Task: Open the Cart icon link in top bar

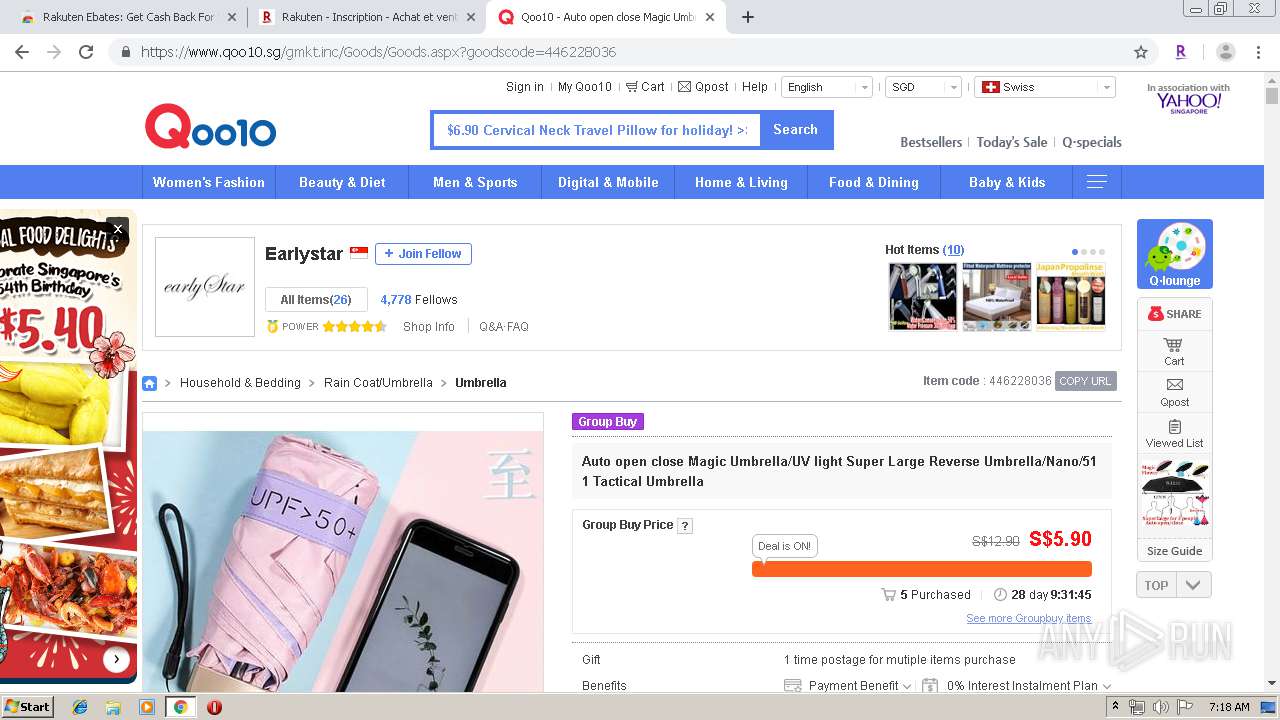Action: point(645,87)
